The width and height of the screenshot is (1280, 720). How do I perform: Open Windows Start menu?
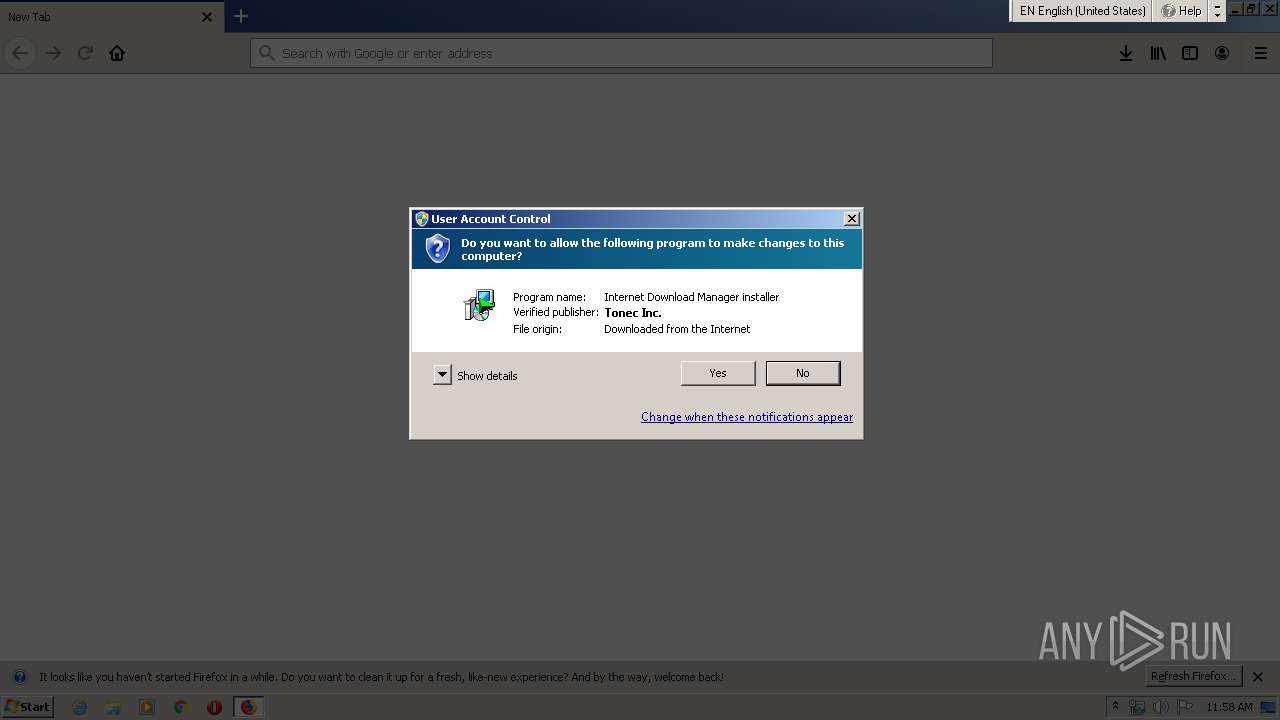point(27,707)
